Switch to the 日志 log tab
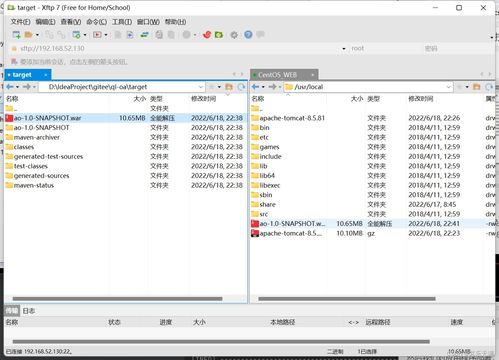This screenshot has width=499, height=360. (x=29, y=311)
